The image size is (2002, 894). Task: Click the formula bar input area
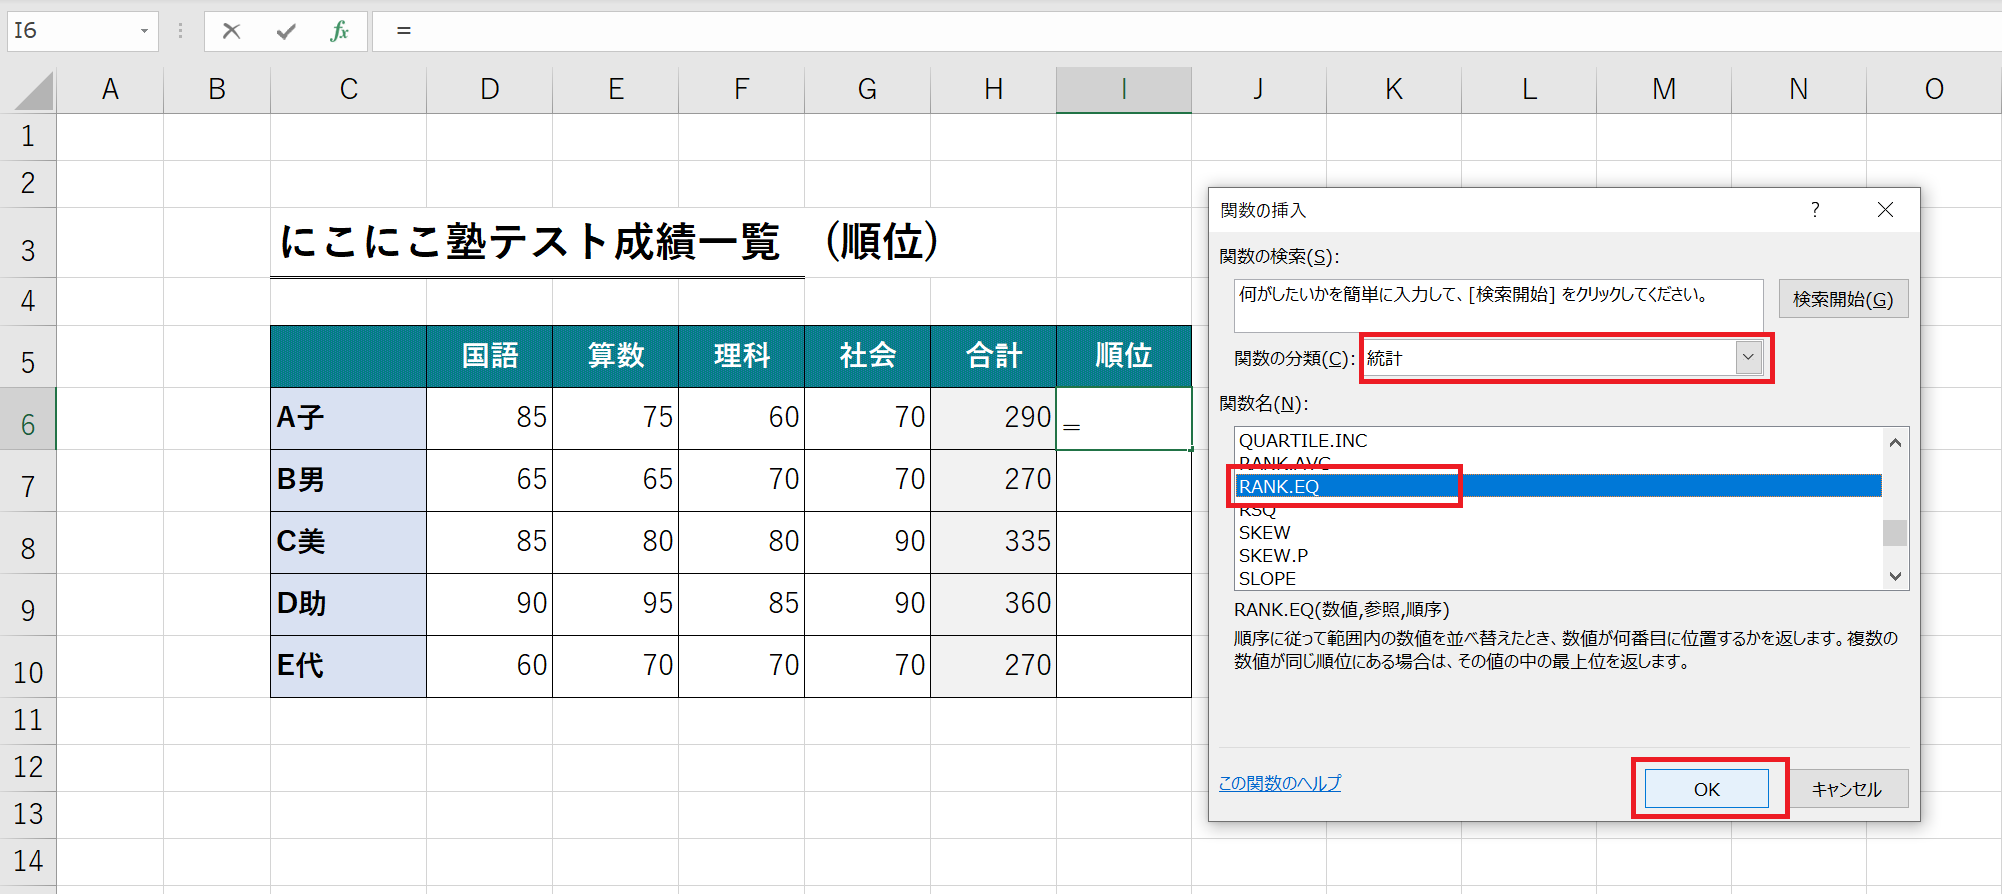point(1187,31)
